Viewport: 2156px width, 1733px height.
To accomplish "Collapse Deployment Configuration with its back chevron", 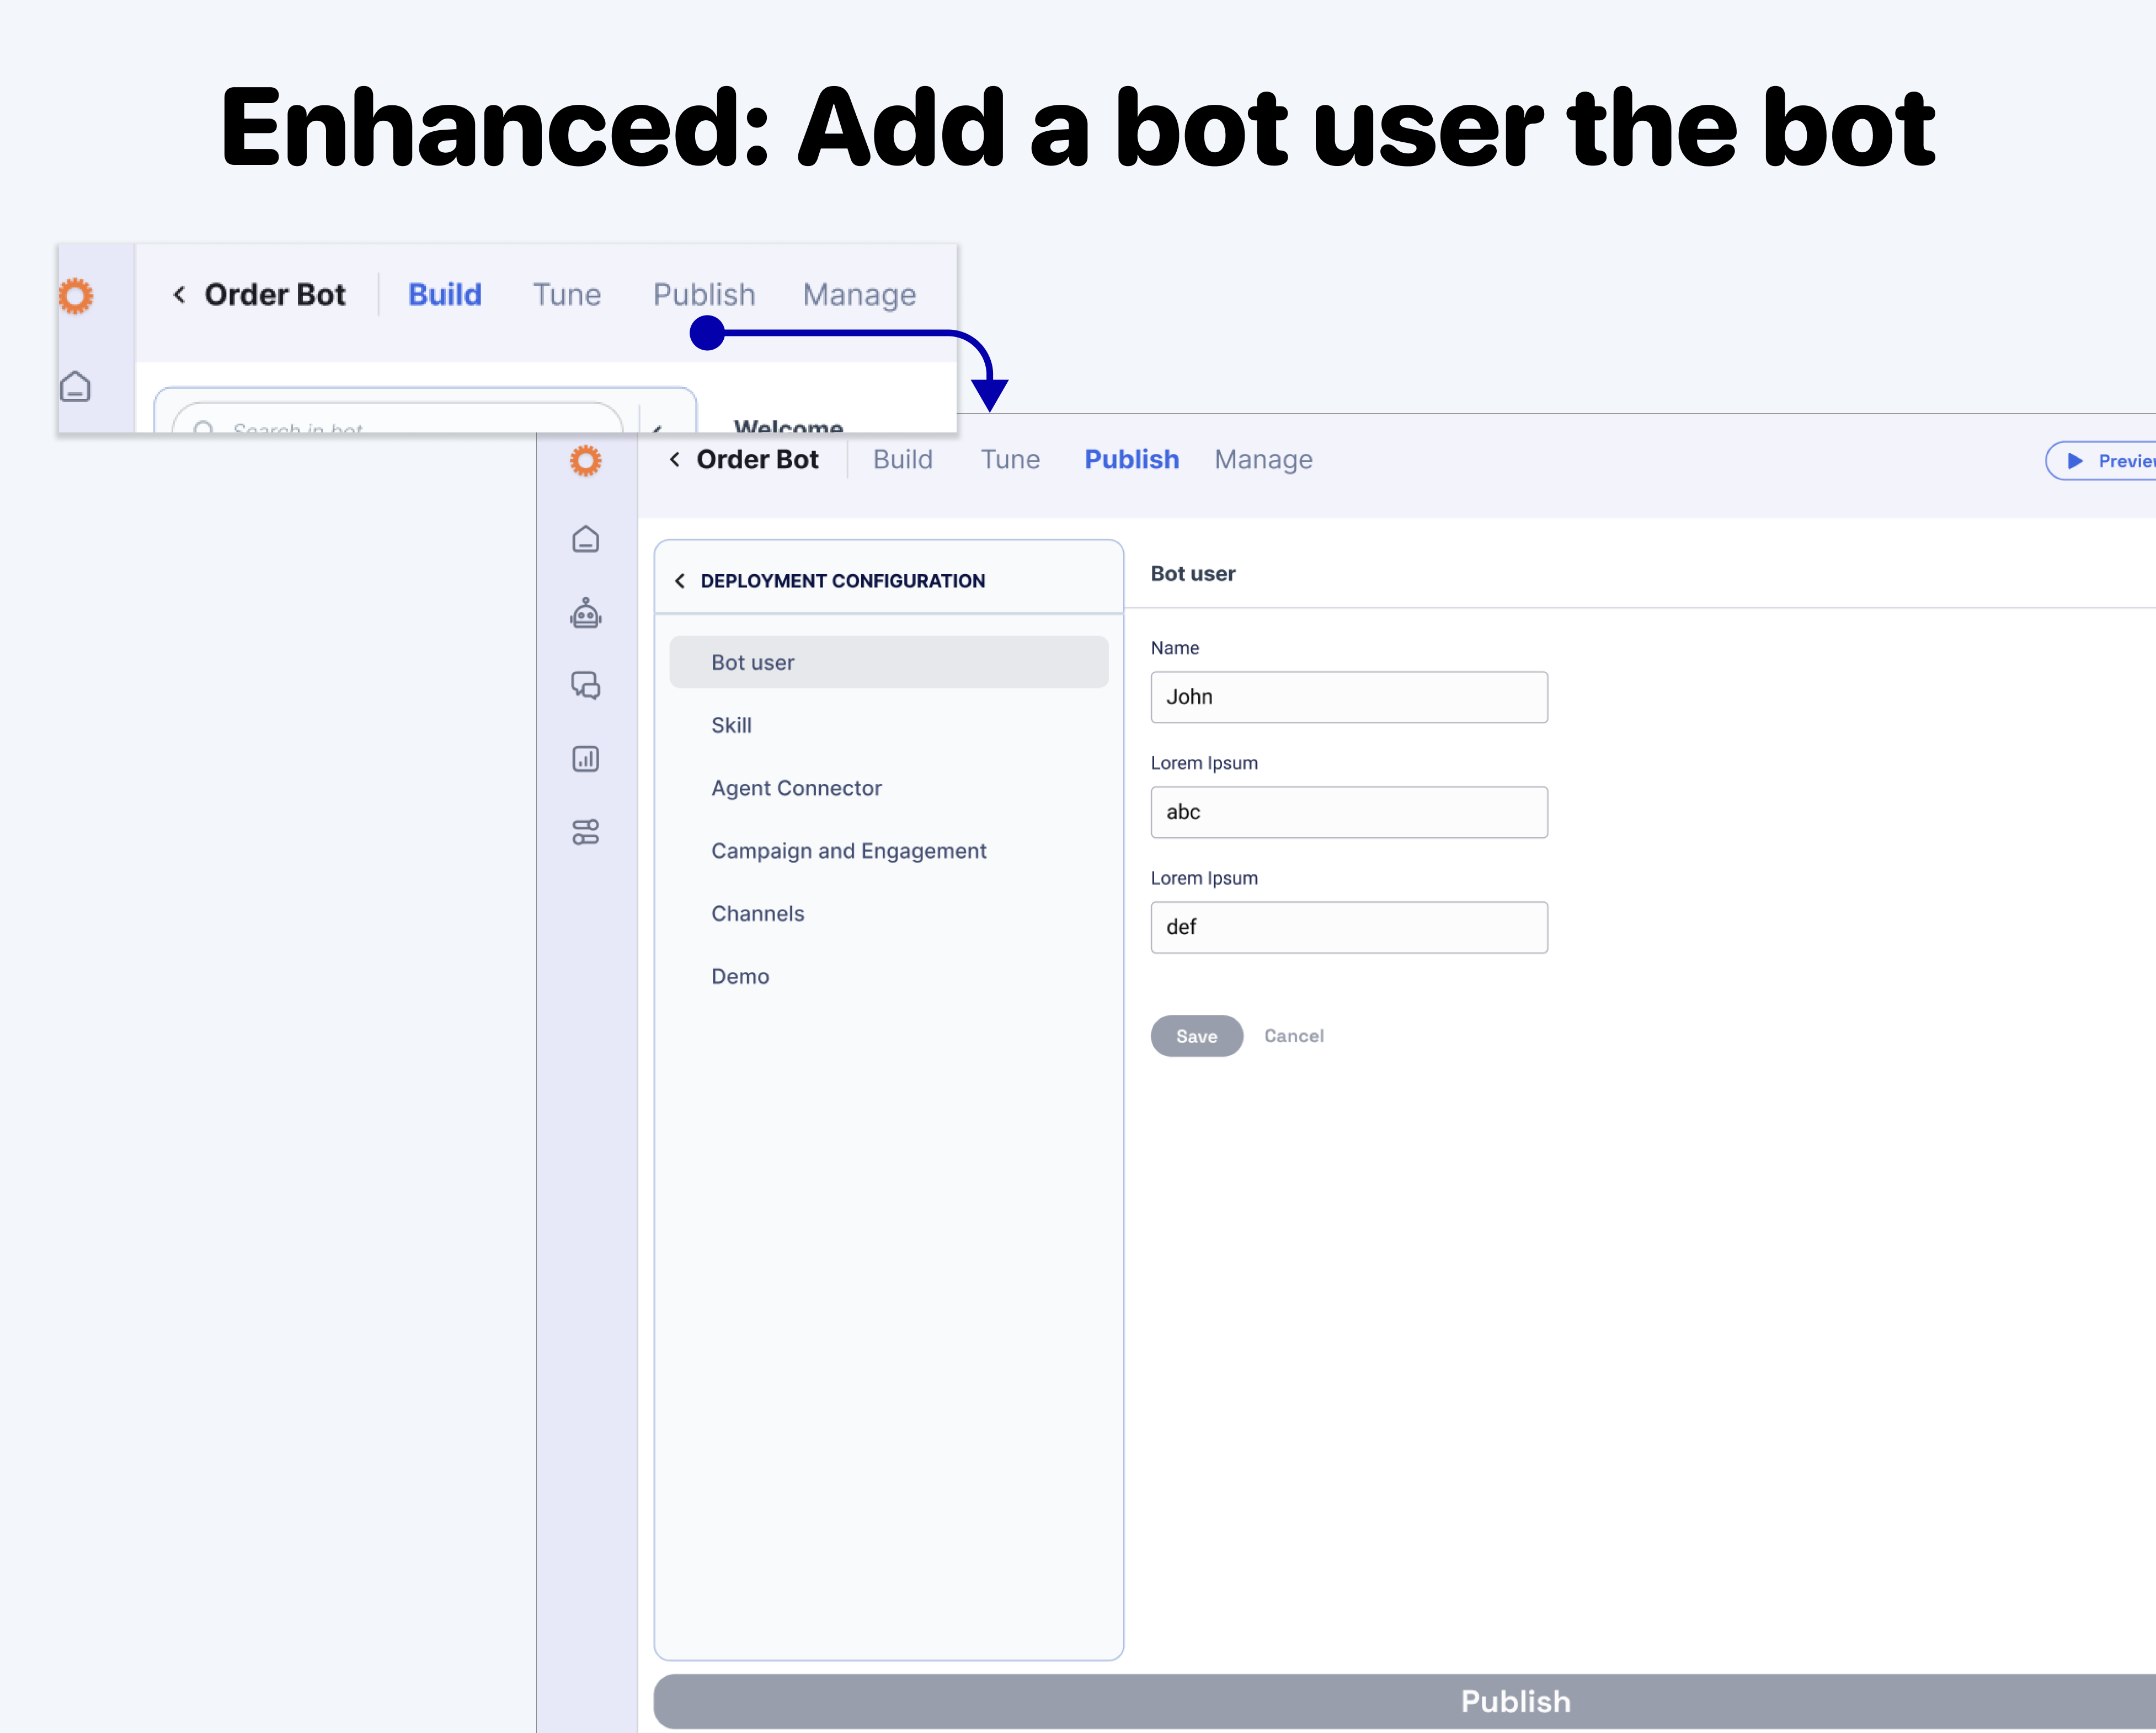I will point(680,581).
